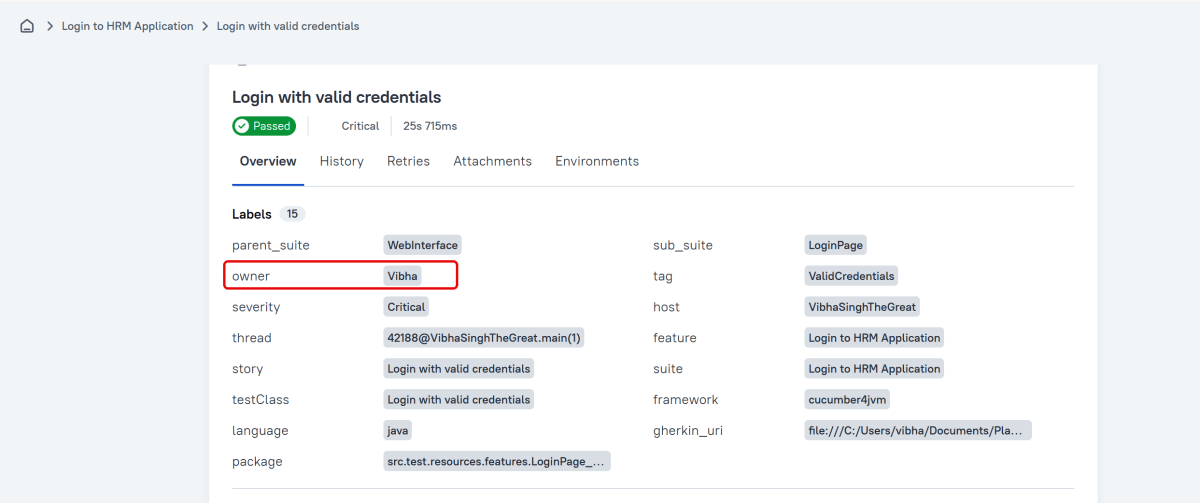Click the green Passed status badge
The width and height of the screenshot is (1200, 503).
(264, 126)
